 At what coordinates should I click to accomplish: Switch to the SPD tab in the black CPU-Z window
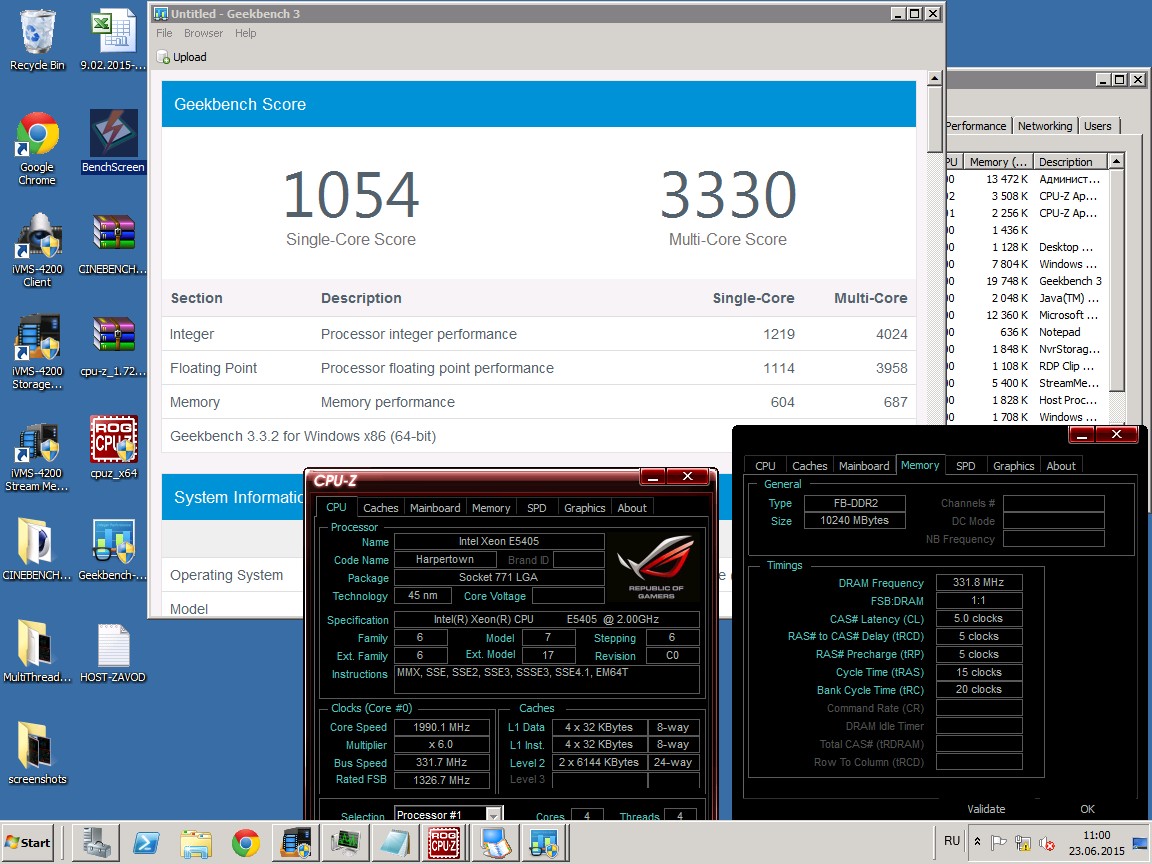pos(965,466)
